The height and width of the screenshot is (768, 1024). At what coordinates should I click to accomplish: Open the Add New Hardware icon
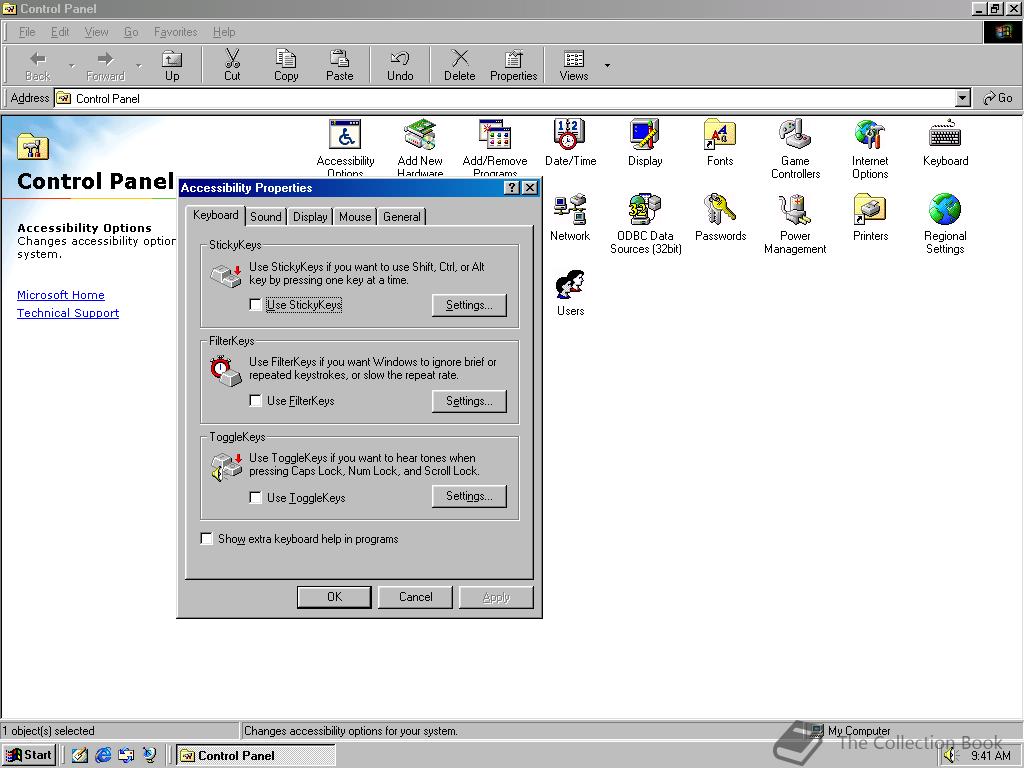pyautogui.click(x=420, y=136)
